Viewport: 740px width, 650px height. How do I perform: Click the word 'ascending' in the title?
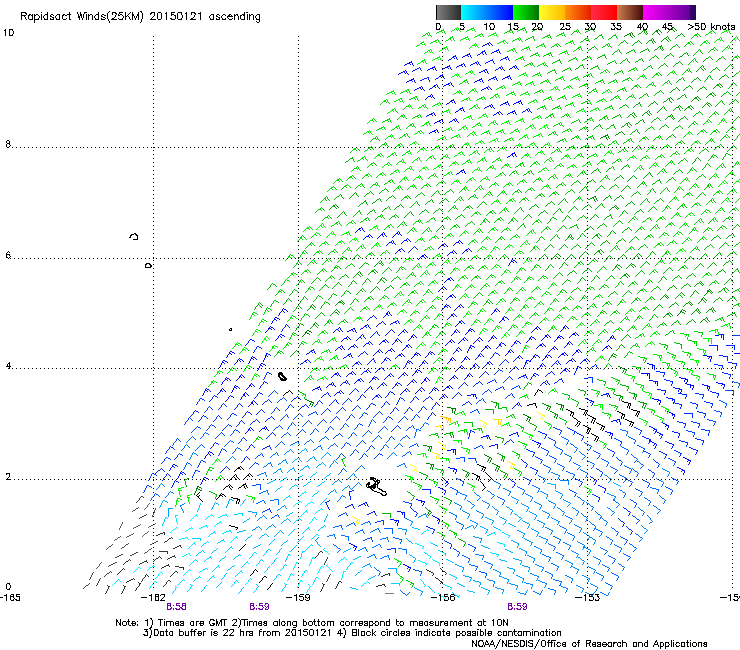[x=235, y=17]
